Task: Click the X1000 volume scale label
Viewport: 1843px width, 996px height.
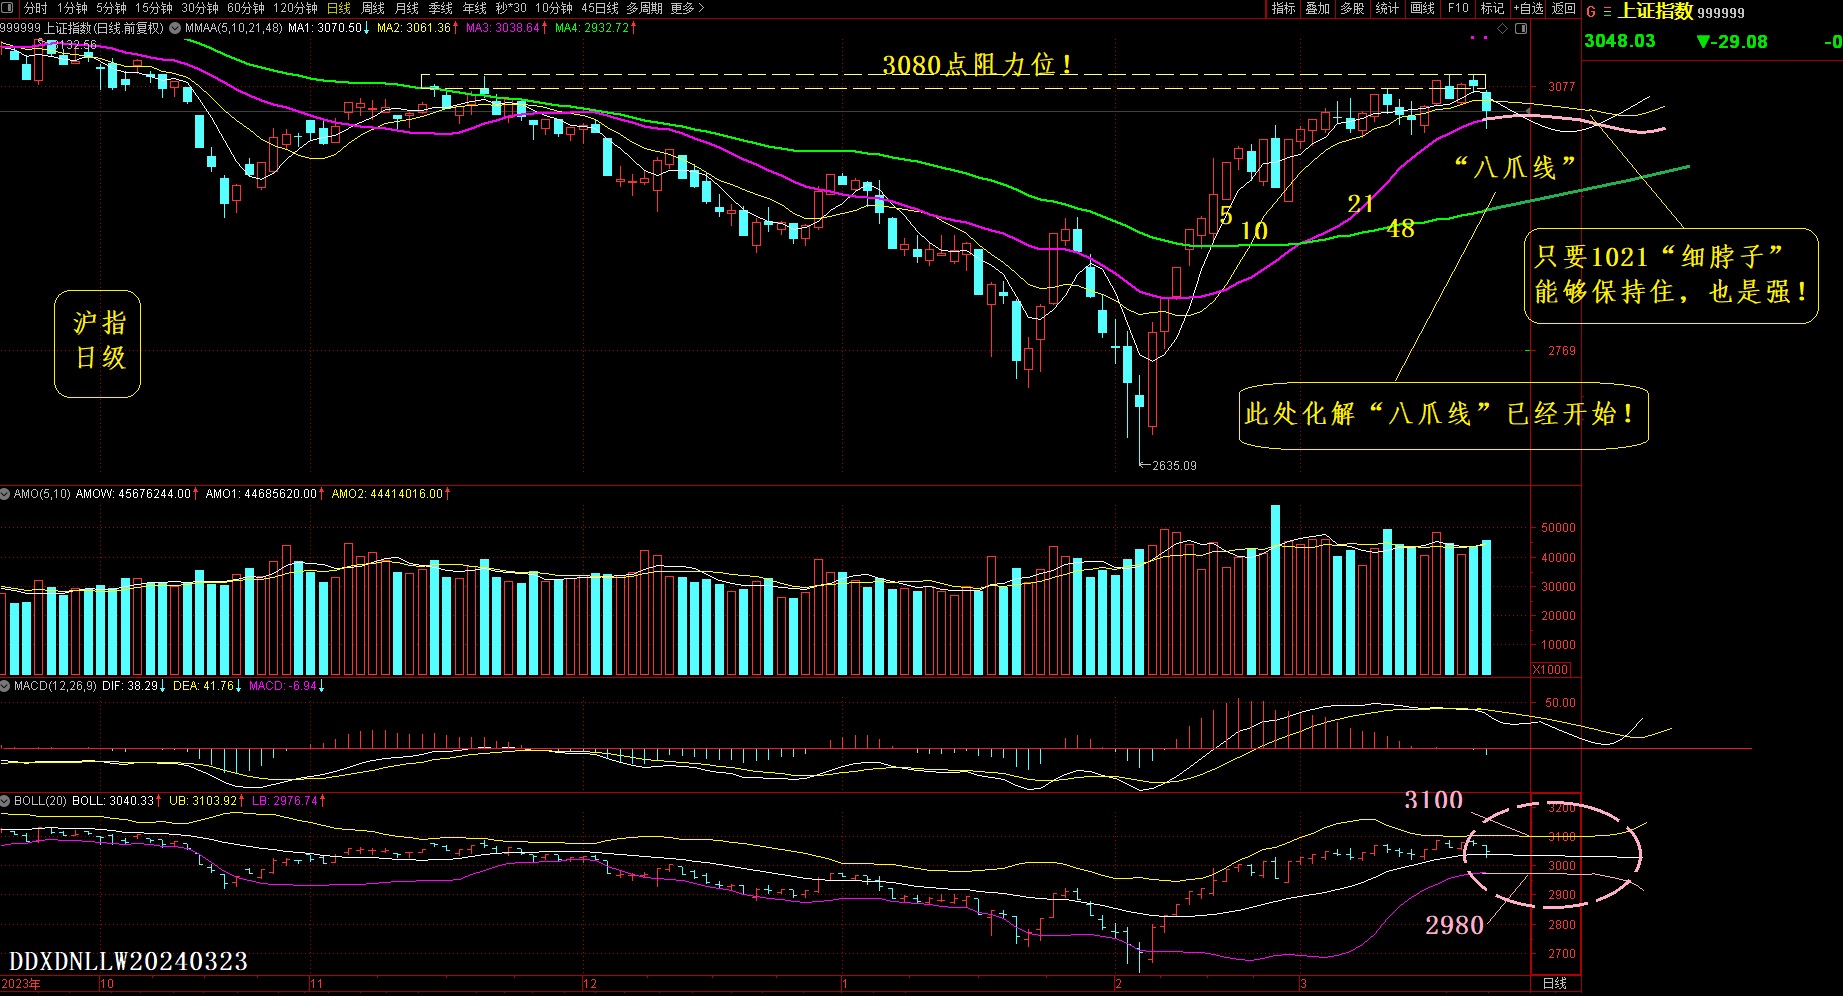Action: pyautogui.click(x=1551, y=669)
